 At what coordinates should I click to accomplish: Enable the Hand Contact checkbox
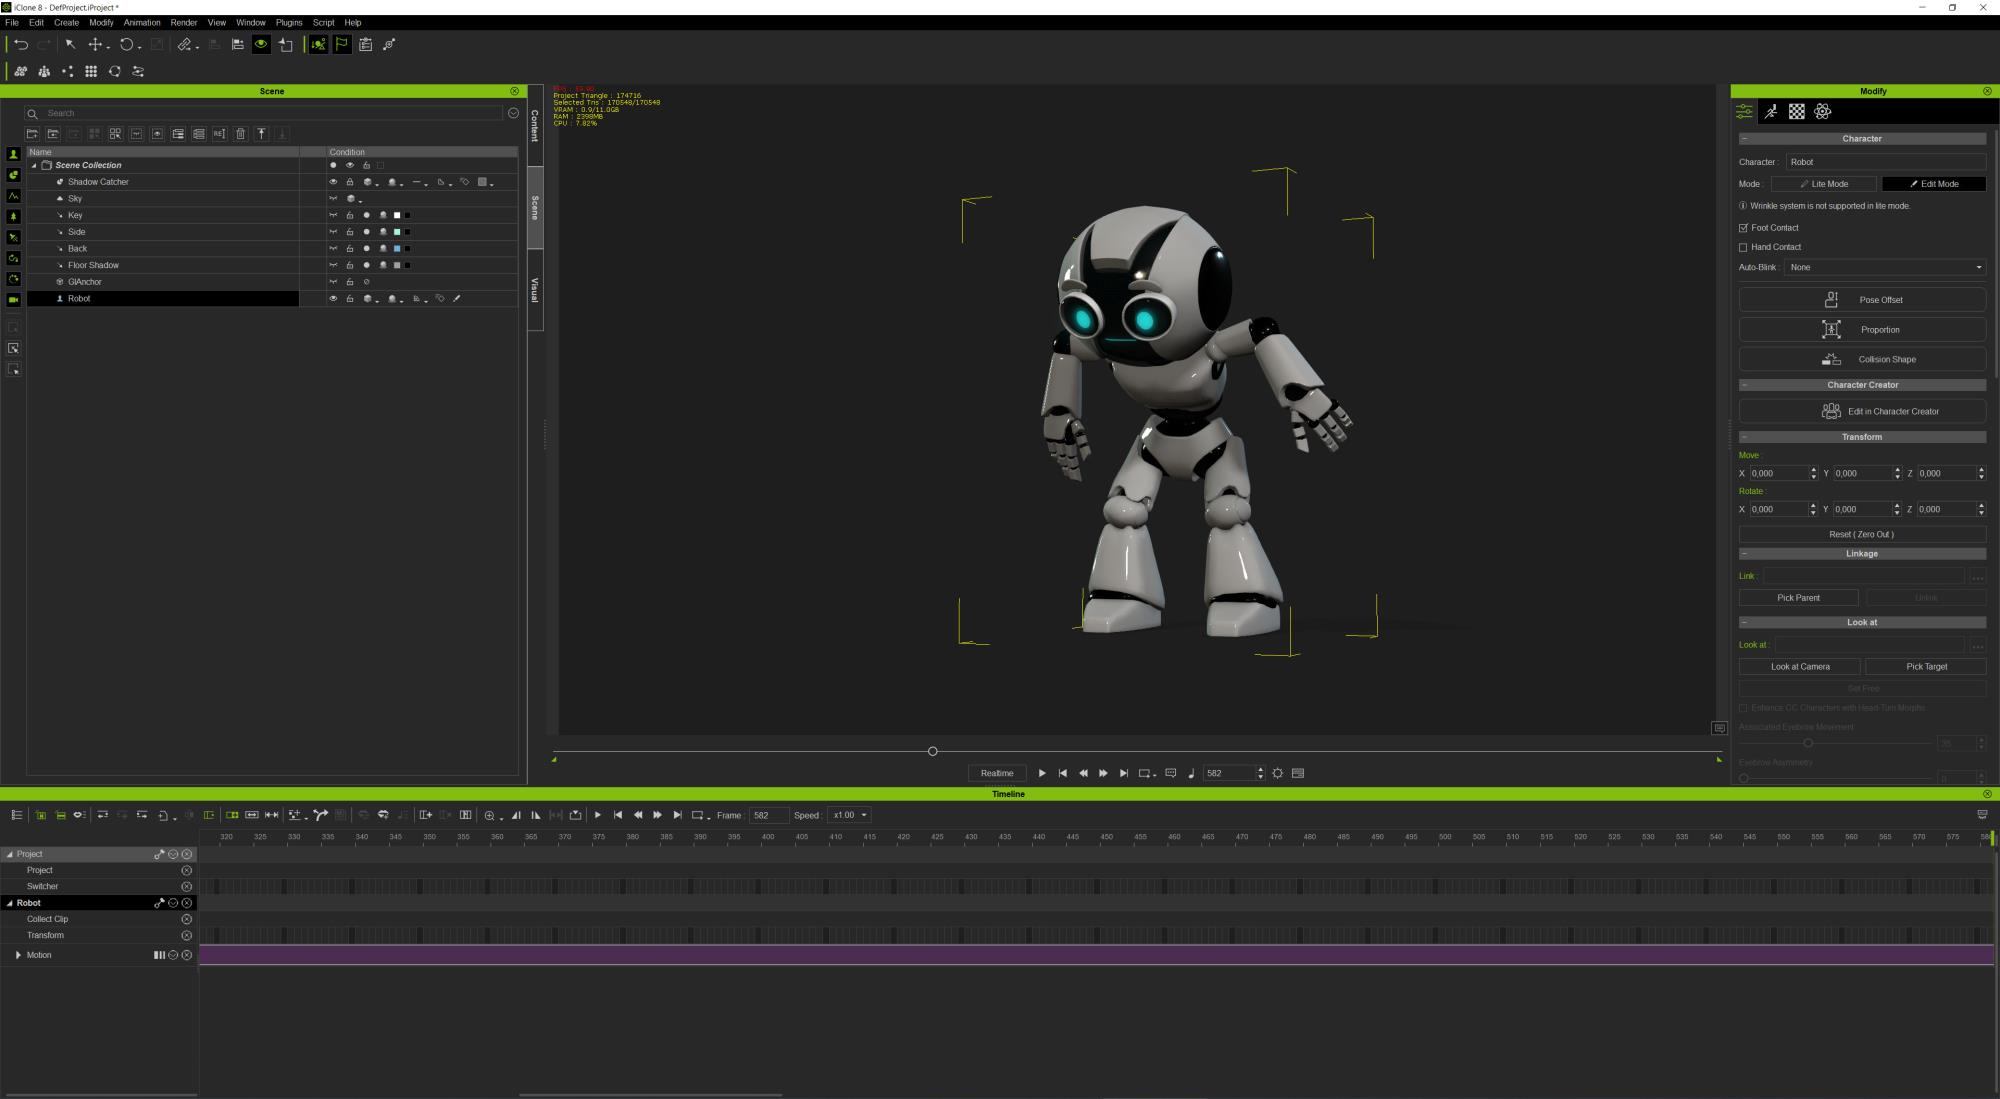pos(1743,247)
